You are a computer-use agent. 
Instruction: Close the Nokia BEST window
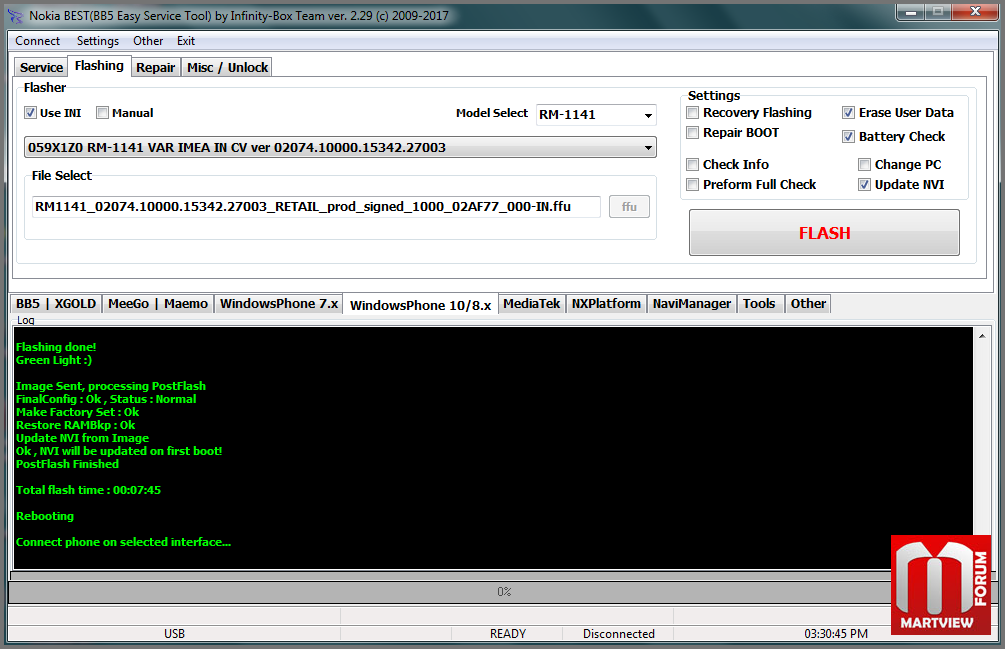coord(975,12)
